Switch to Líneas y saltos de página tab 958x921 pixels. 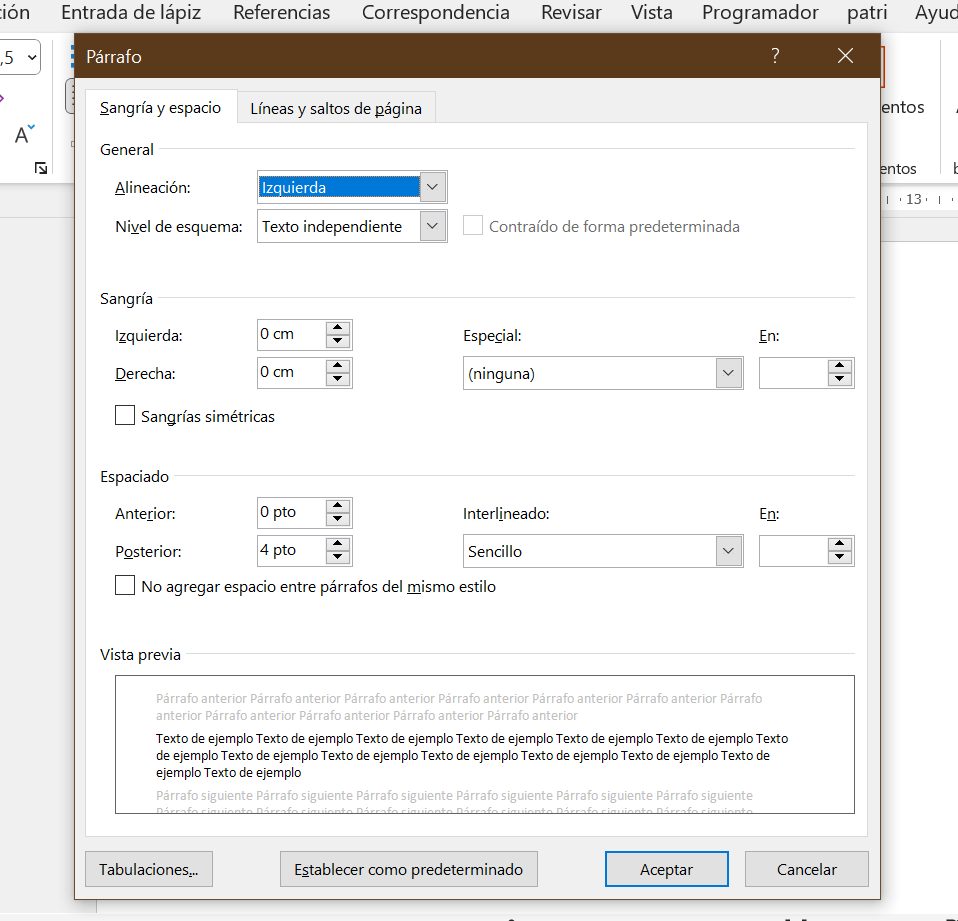(x=336, y=108)
